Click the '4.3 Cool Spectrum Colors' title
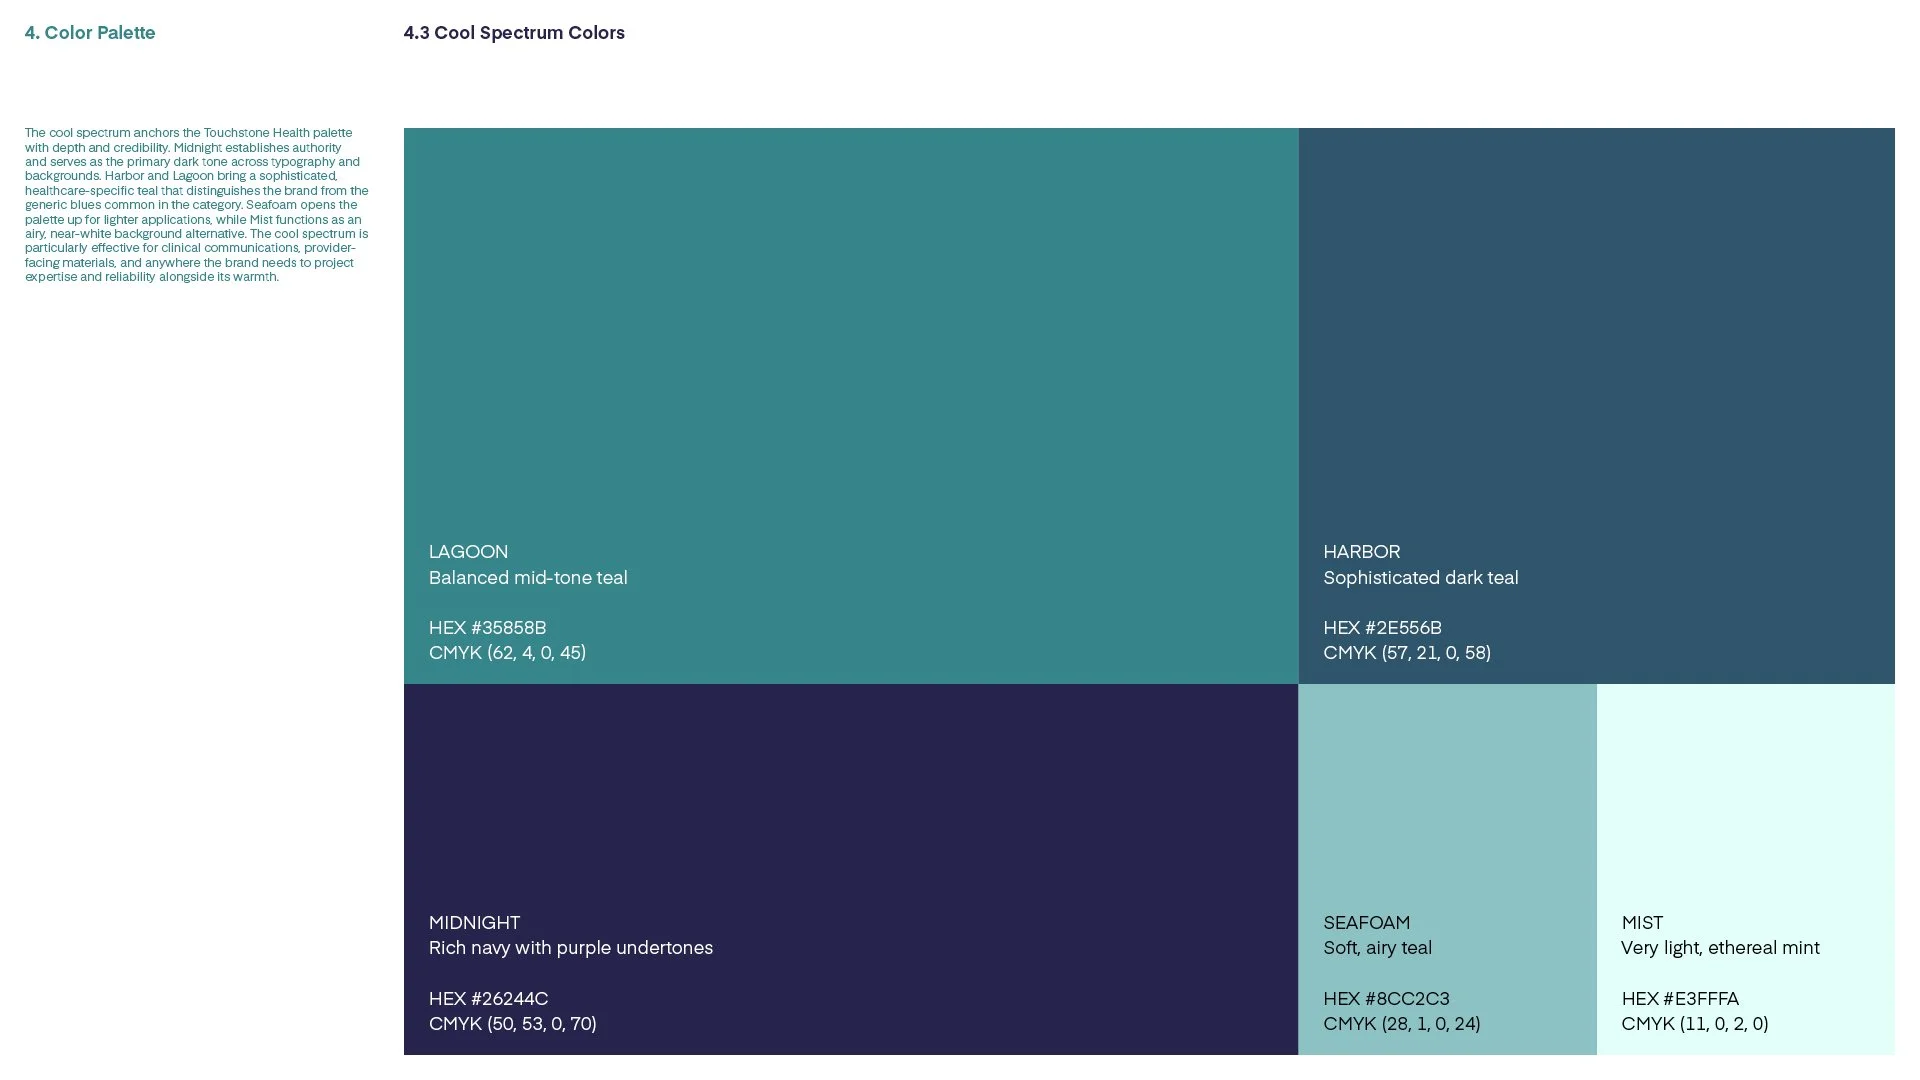Image resolution: width=1920 pixels, height=1080 pixels. click(514, 33)
